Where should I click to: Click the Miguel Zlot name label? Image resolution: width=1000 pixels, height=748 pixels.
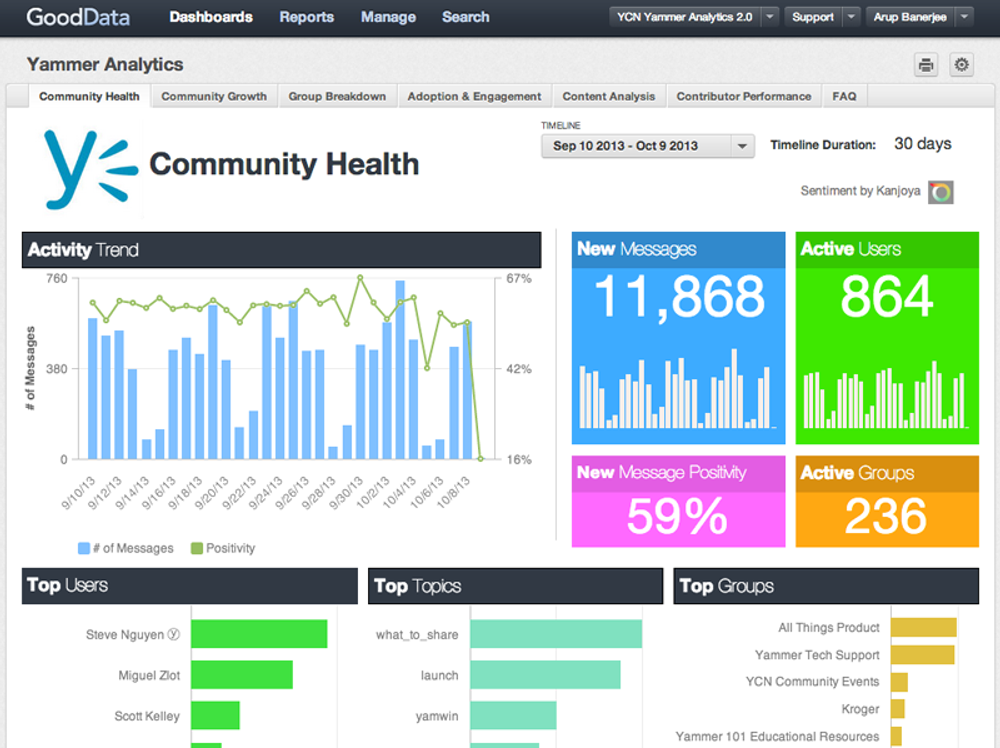pyautogui.click(x=149, y=675)
